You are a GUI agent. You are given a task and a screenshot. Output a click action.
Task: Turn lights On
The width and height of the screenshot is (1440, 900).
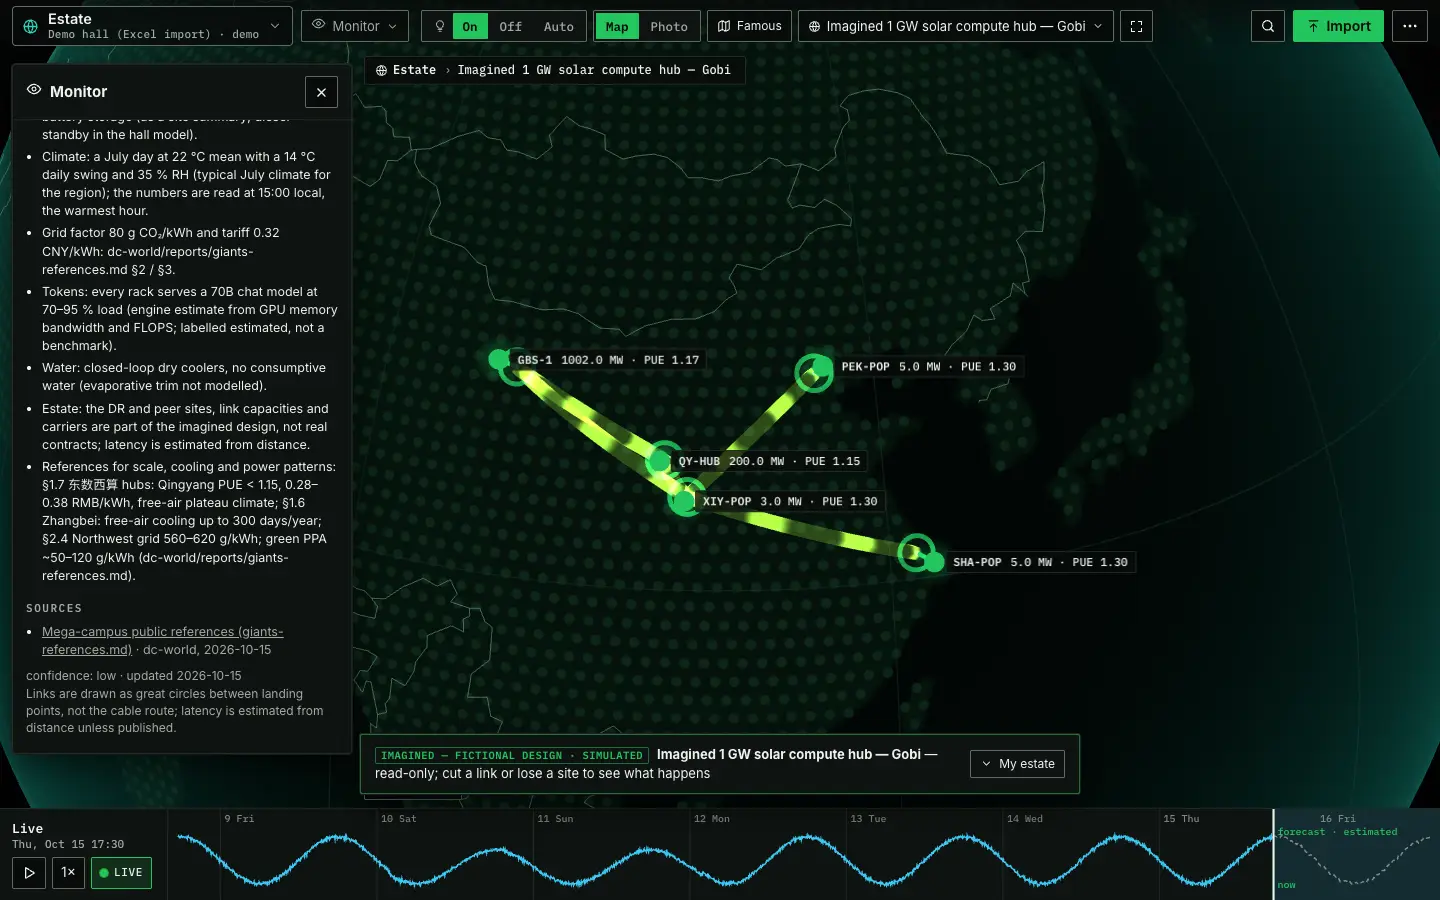[x=470, y=27]
